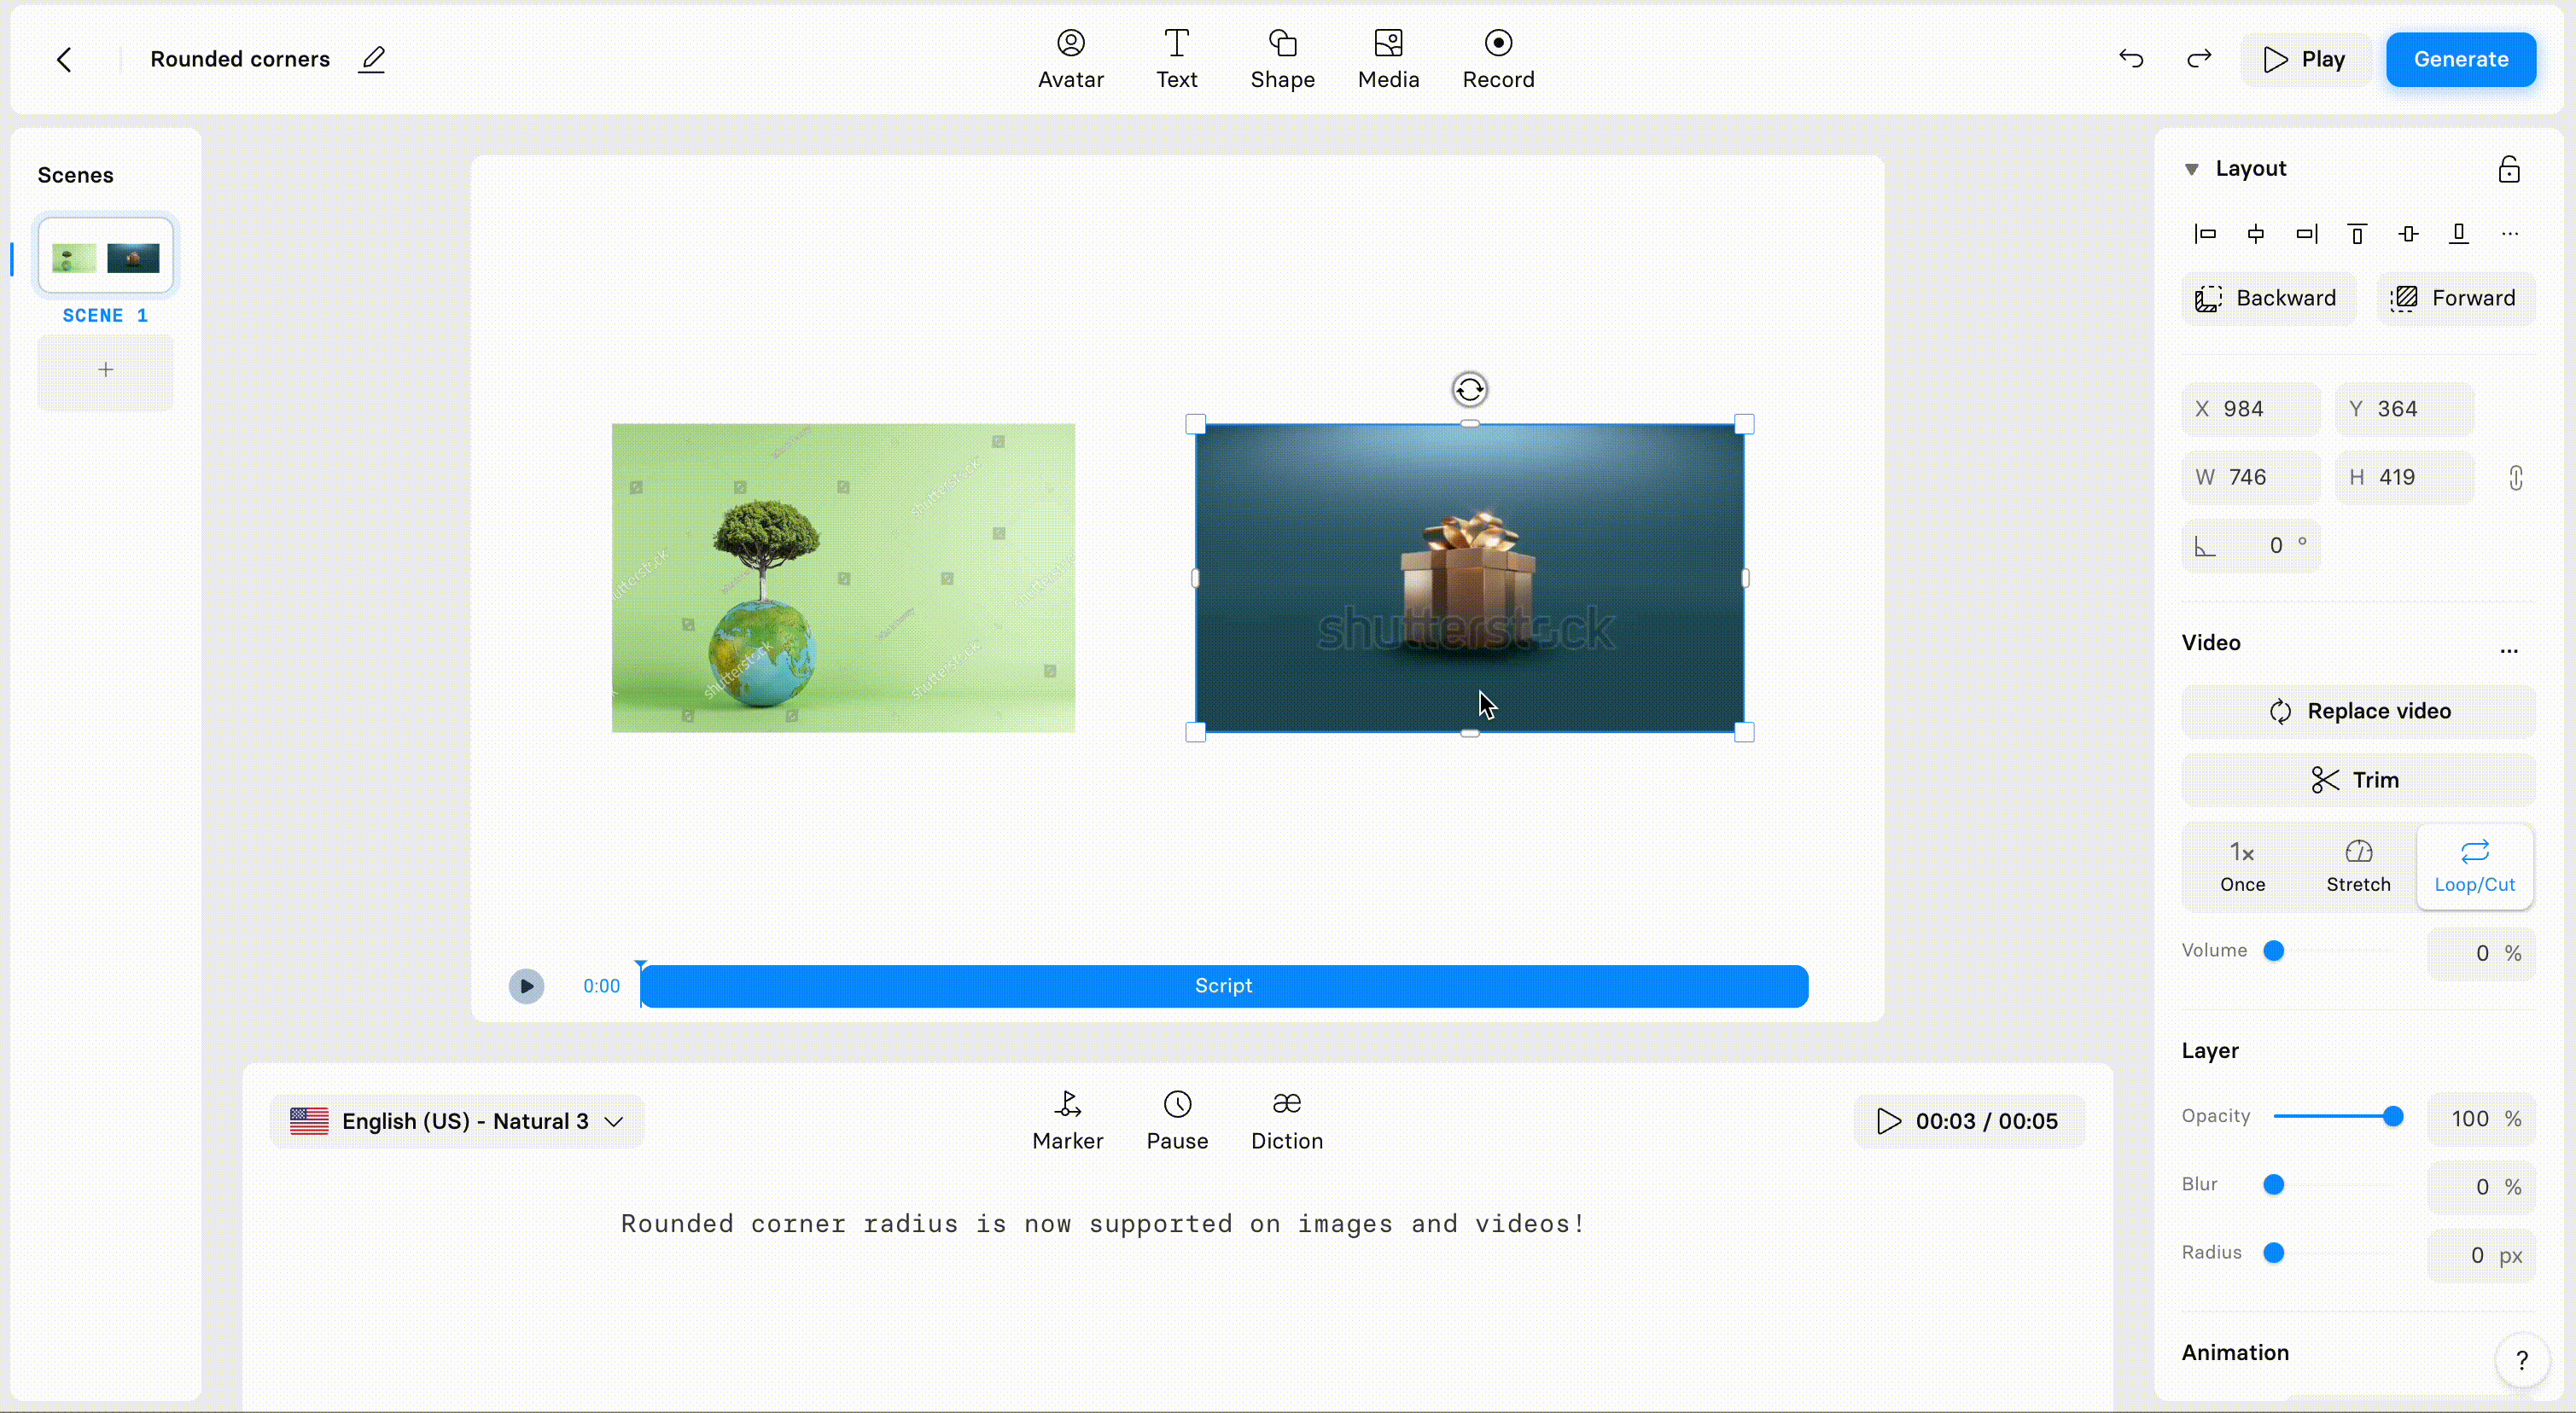Play the voice preview 00:03 / 00:05
The height and width of the screenshot is (1413, 2576).
coord(1968,1121)
